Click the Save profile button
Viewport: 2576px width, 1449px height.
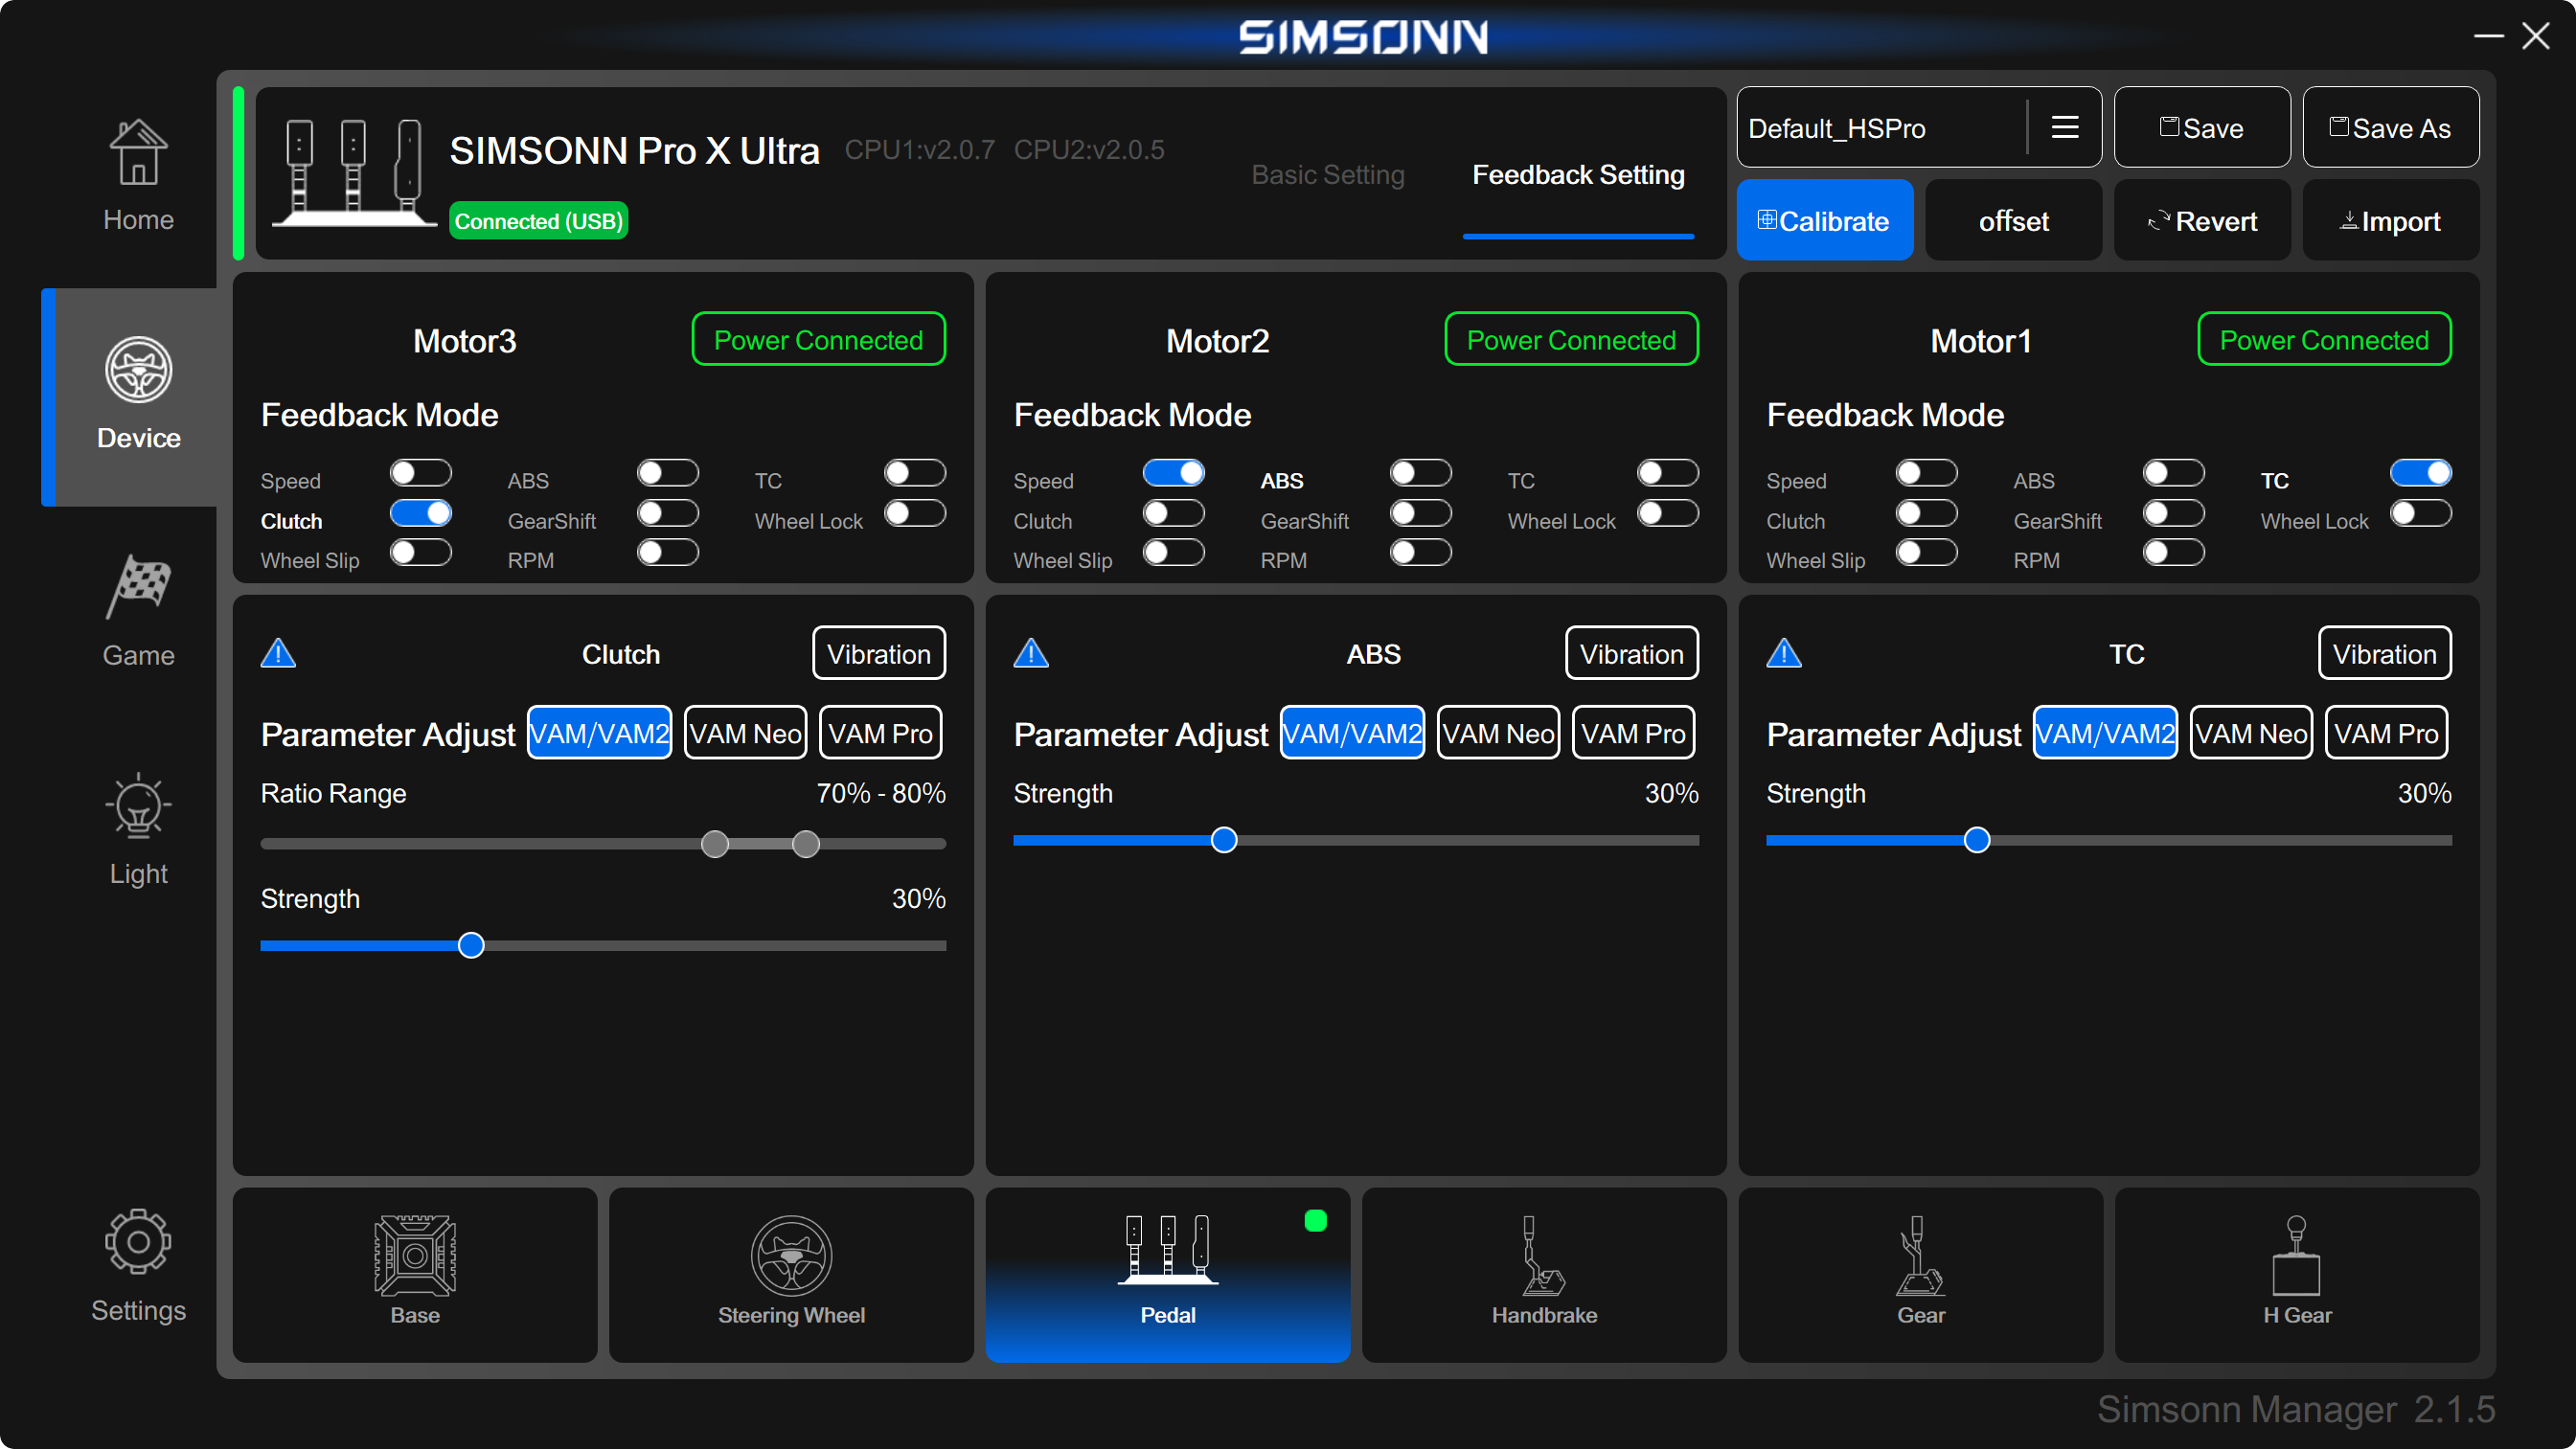point(2202,127)
